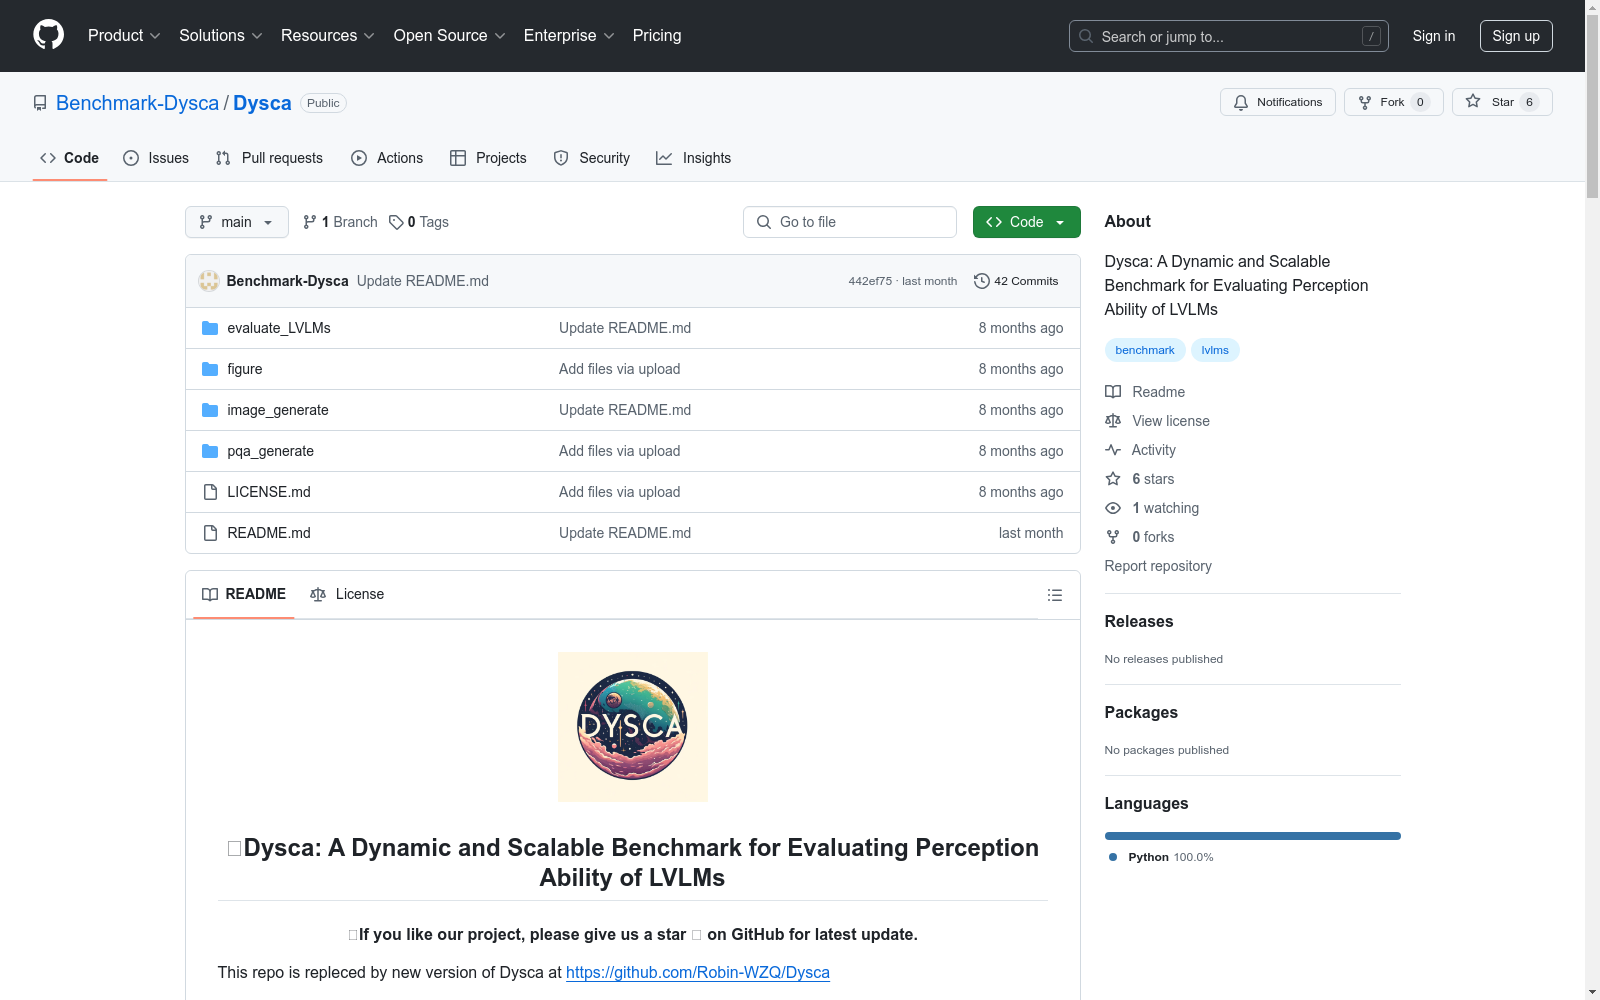Image resolution: width=1600 pixels, height=1000 pixels.
Task: Click the bell icon in Notifications
Action: point(1241,102)
